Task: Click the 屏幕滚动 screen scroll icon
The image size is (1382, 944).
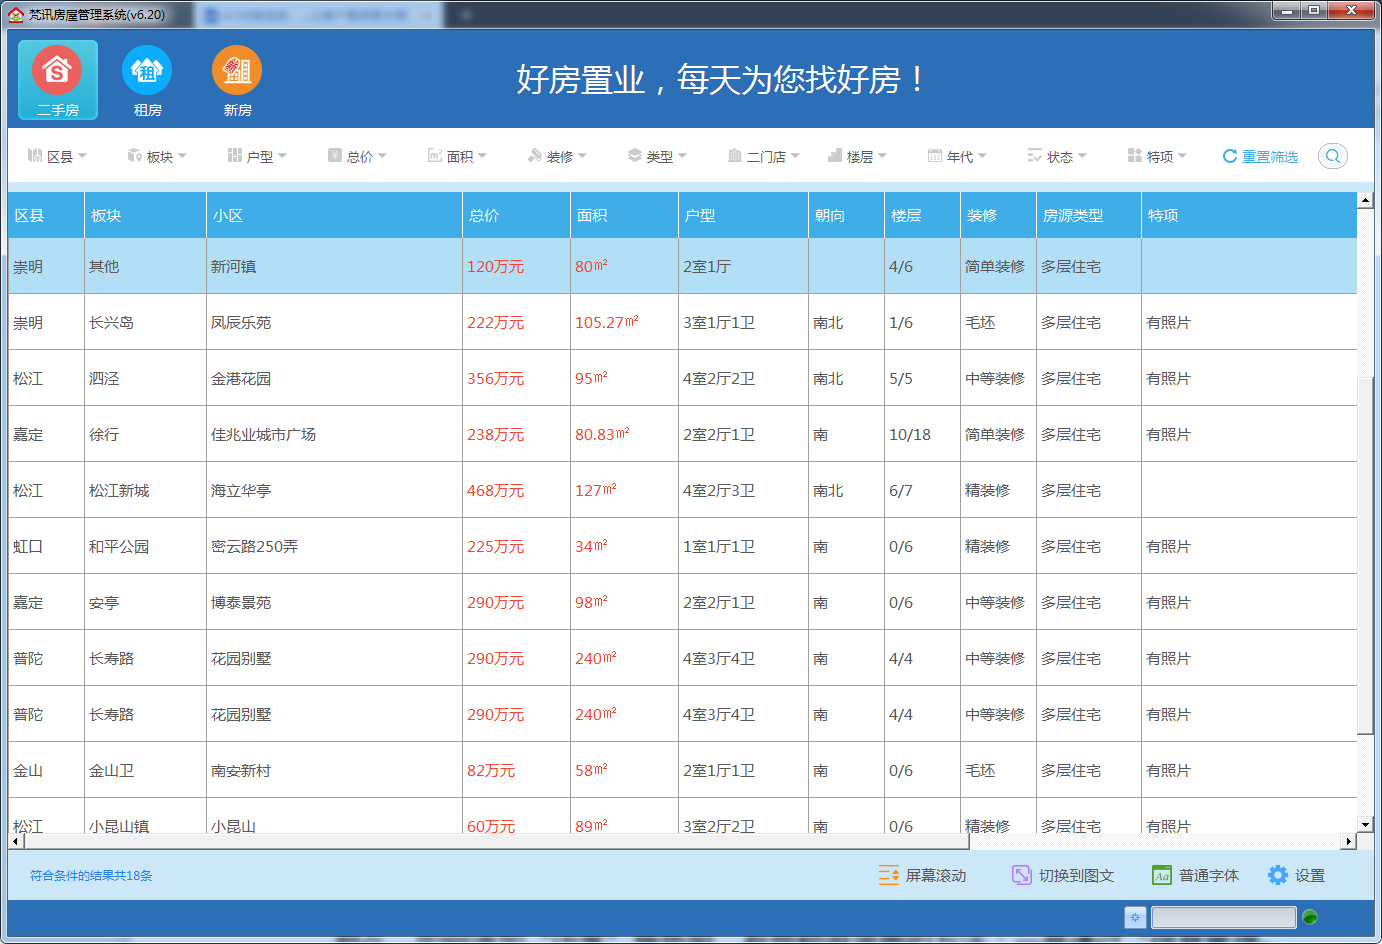Action: (x=889, y=875)
